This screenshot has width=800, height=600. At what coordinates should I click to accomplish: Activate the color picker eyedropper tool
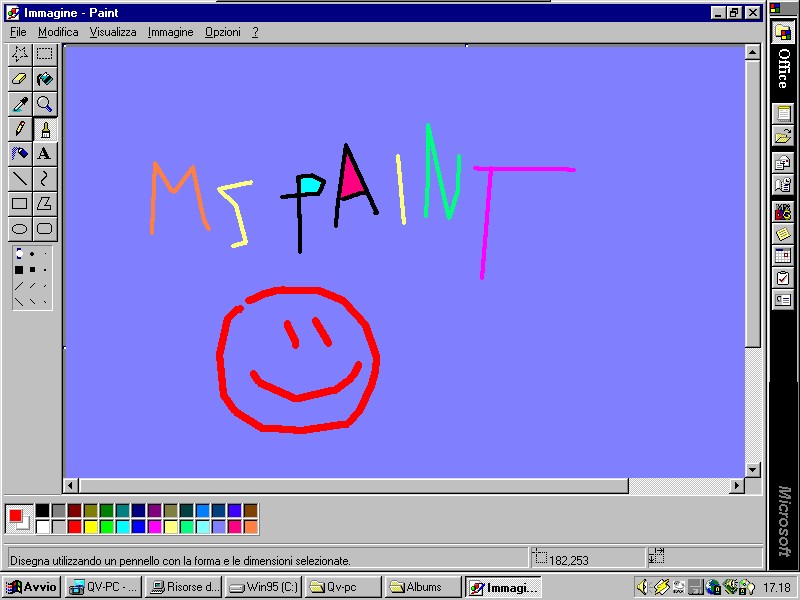(x=20, y=104)
